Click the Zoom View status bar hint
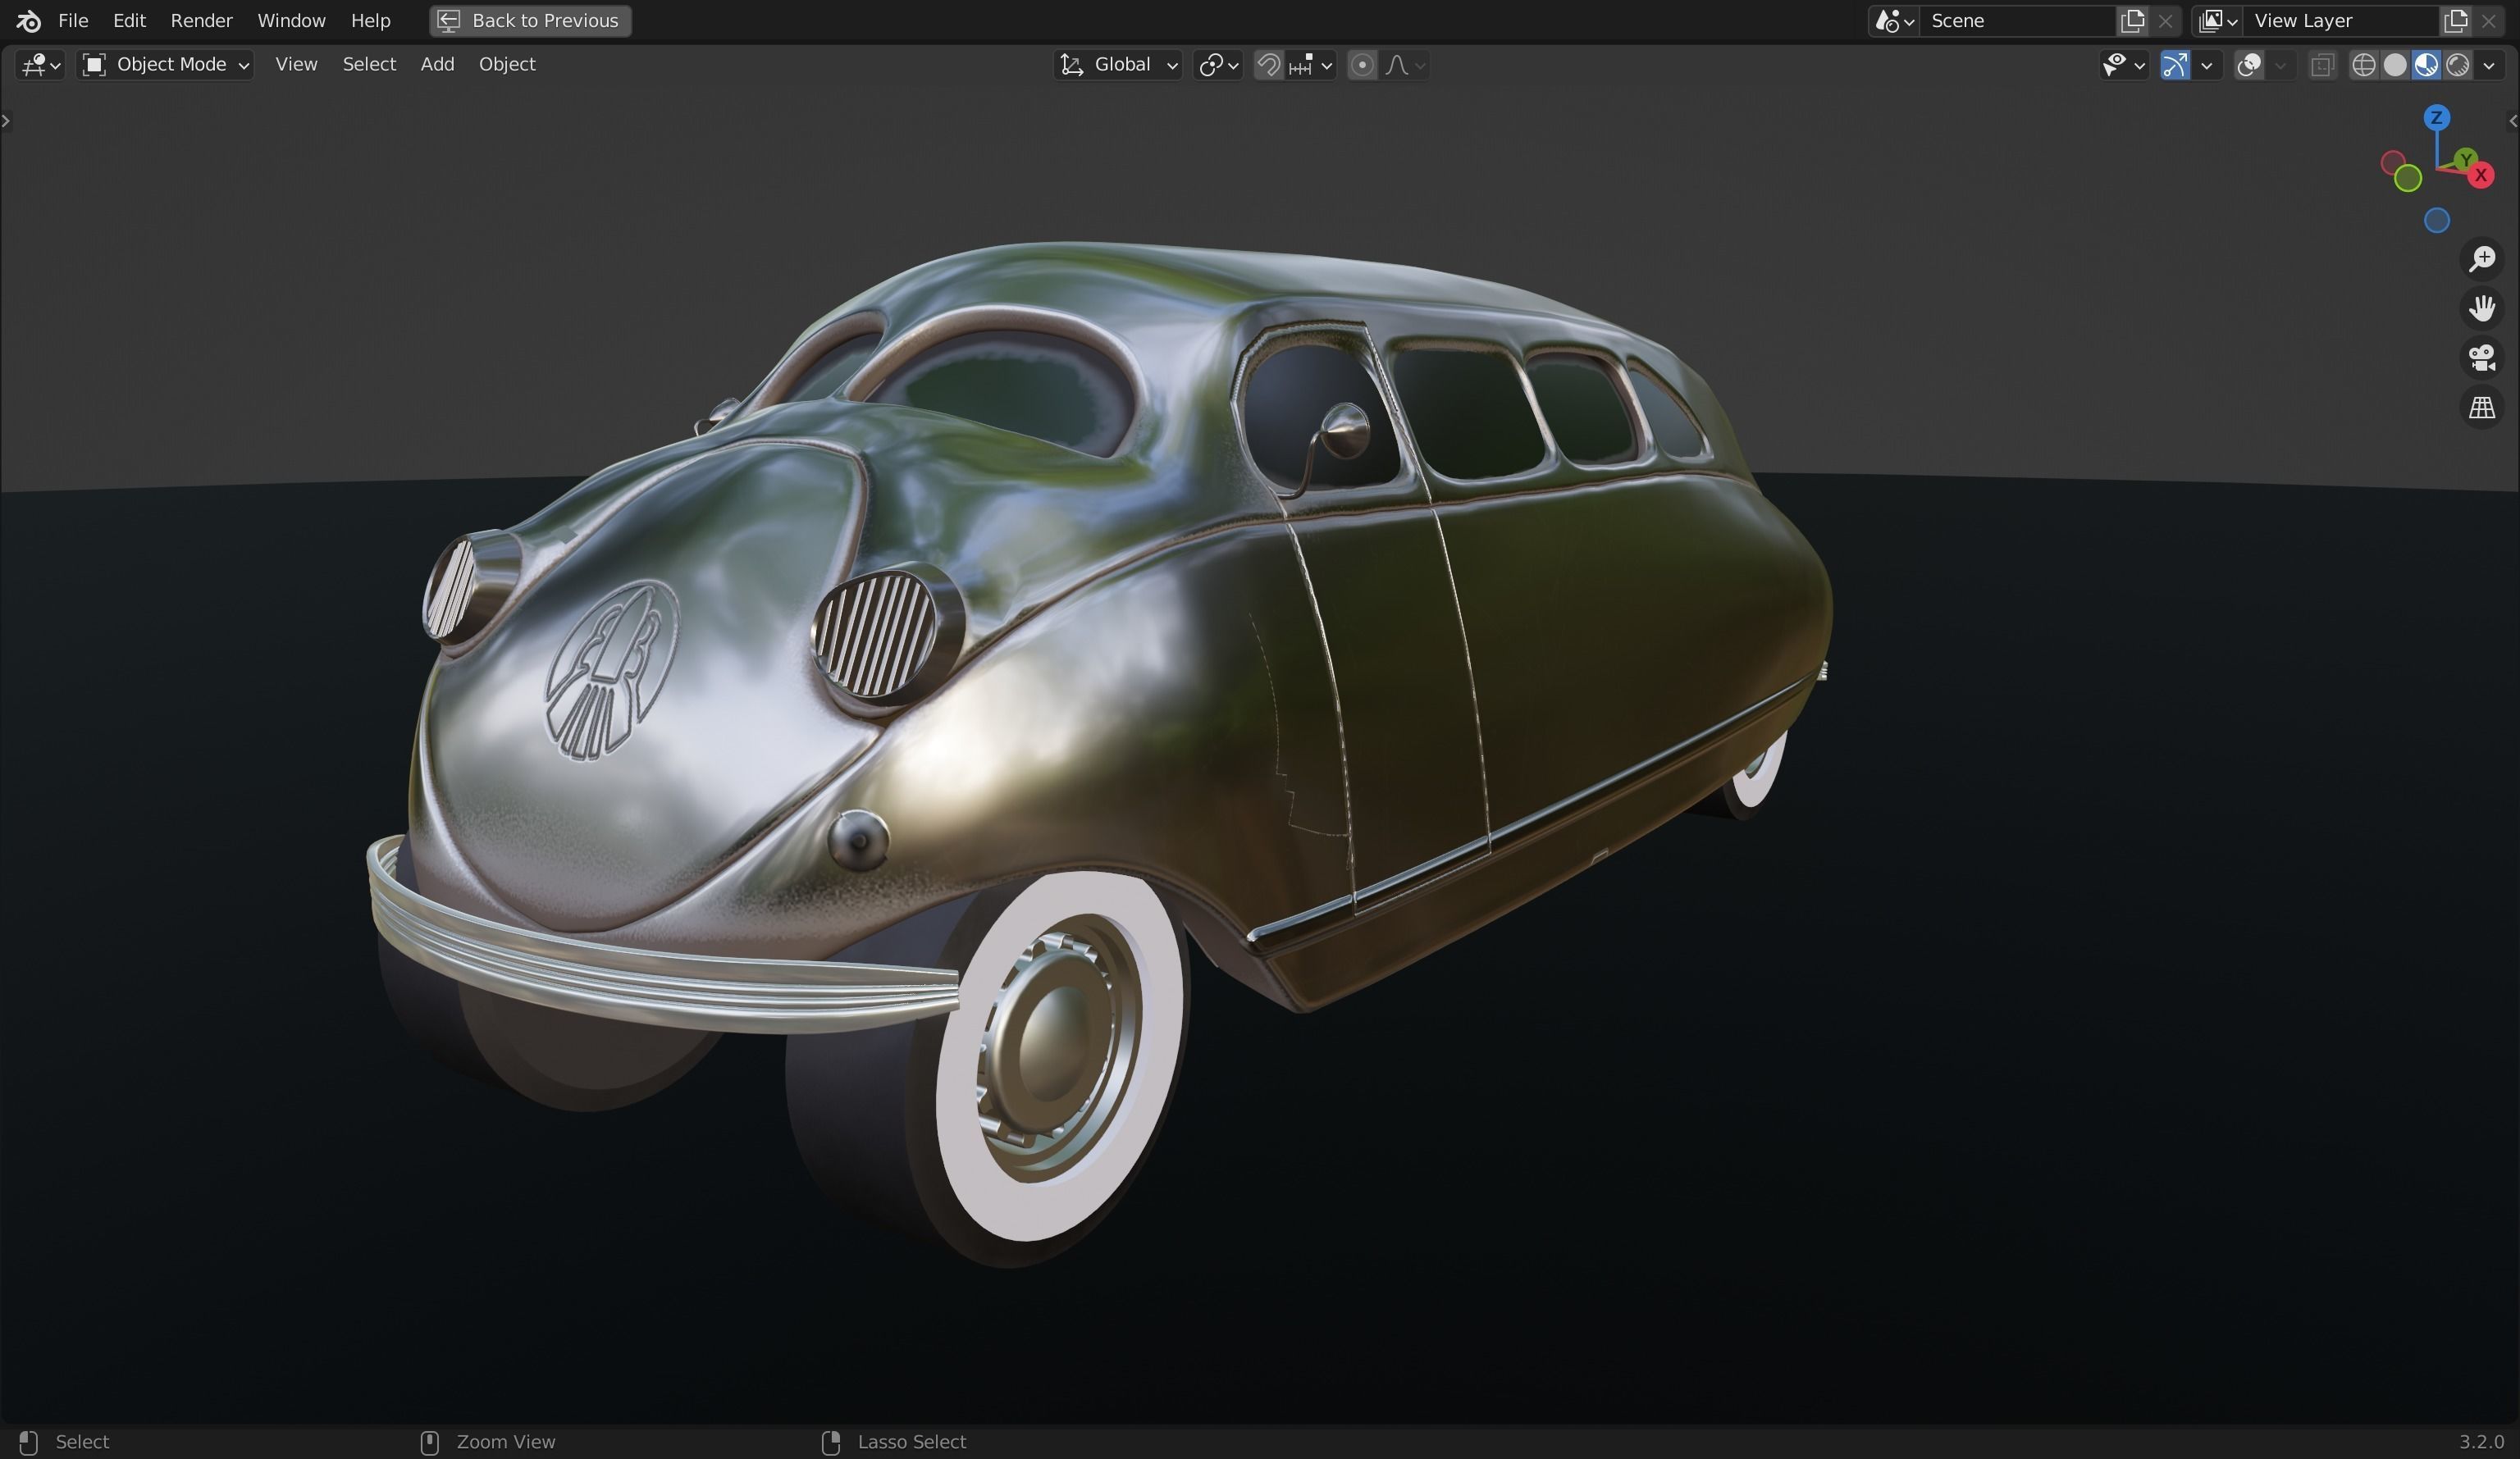The image size is (2520, 1459). click(x=505, y=1442)
